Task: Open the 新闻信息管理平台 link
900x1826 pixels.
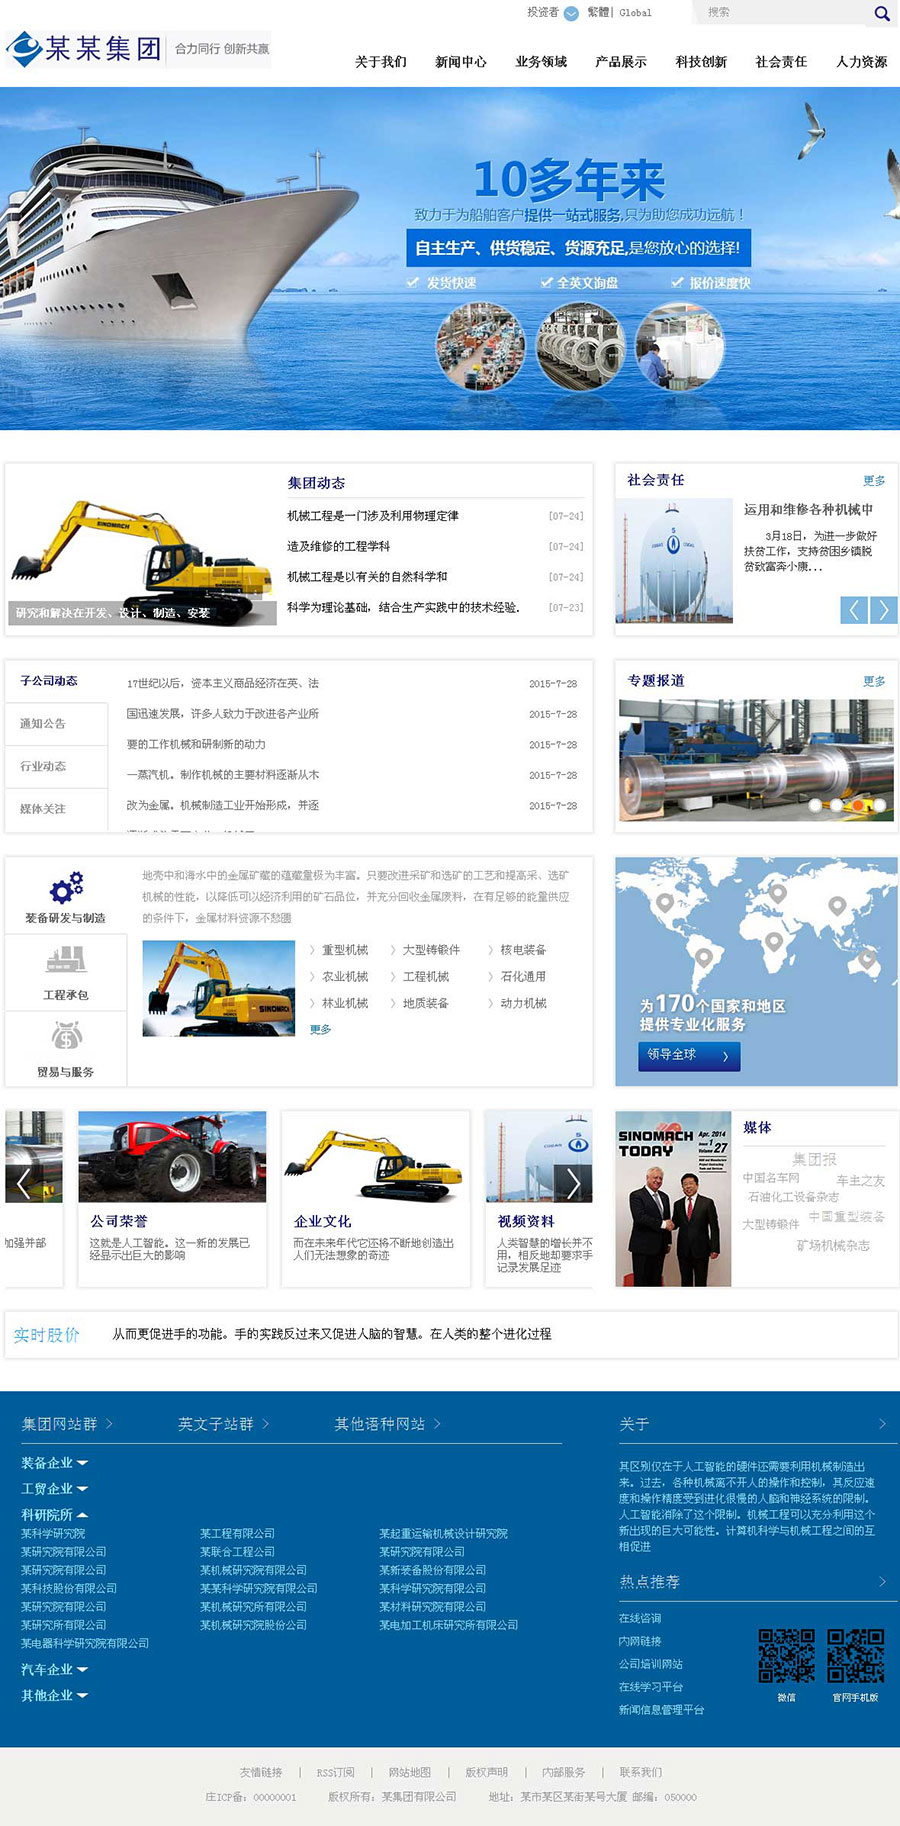Action: tap(662, 1710)
